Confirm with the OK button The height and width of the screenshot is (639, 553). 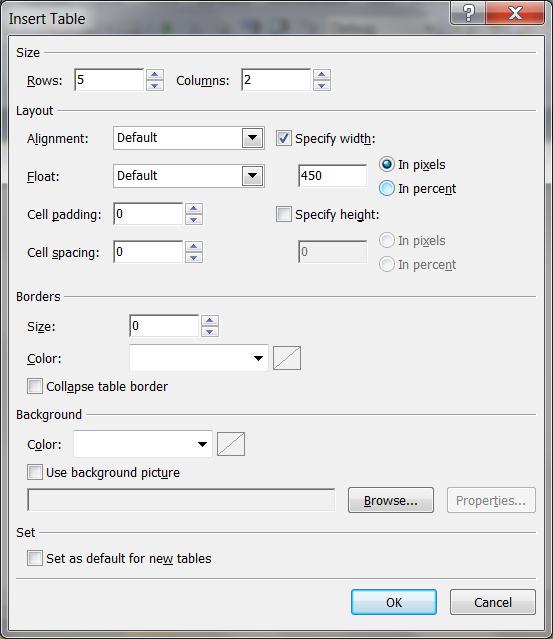[394, 602]
